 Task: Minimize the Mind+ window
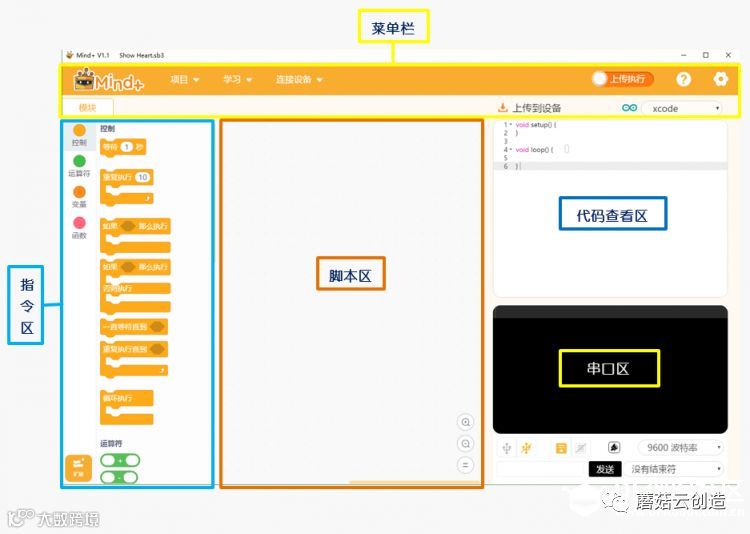[x=684, y=55]
